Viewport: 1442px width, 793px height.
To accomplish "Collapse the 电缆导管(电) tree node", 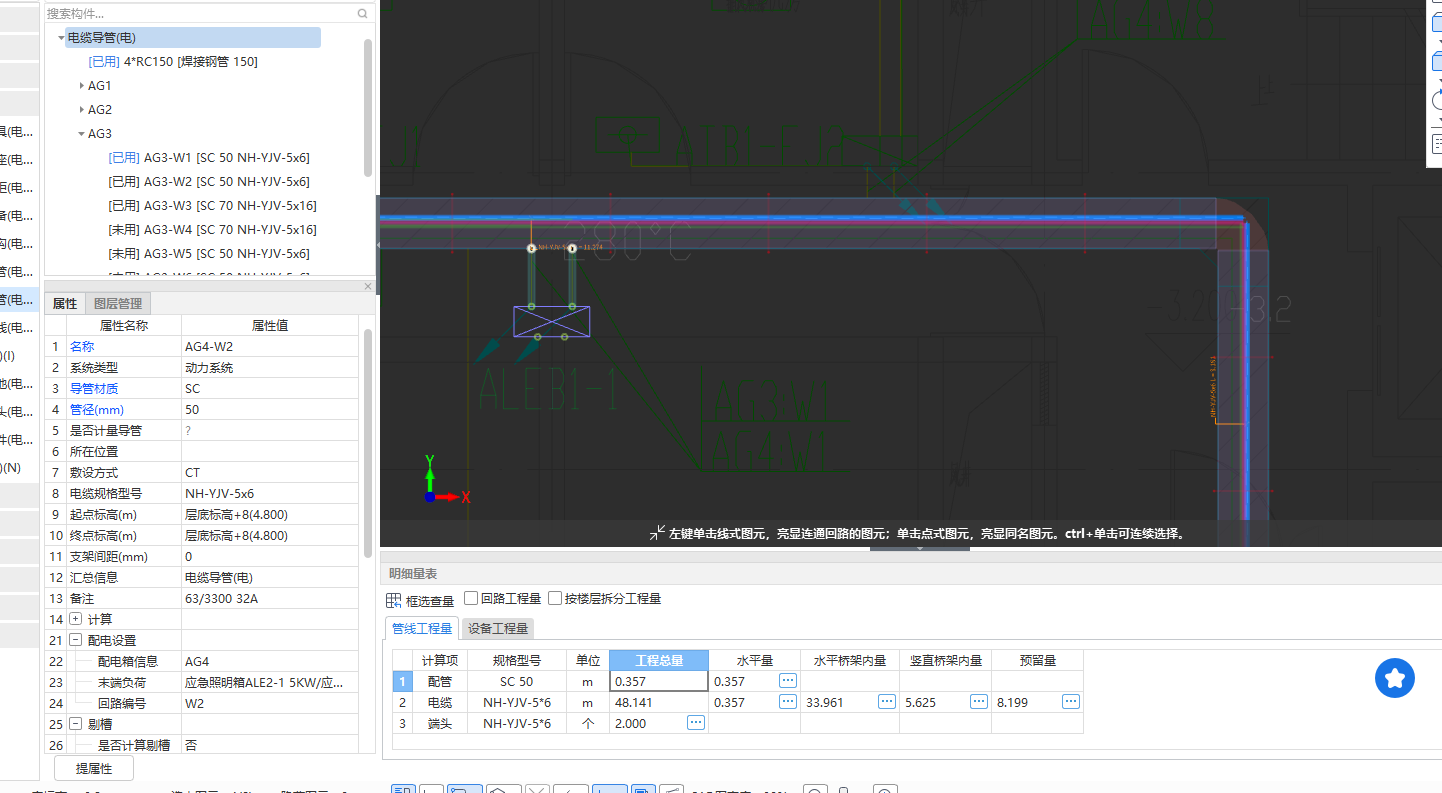I will (x=61, y=38).
